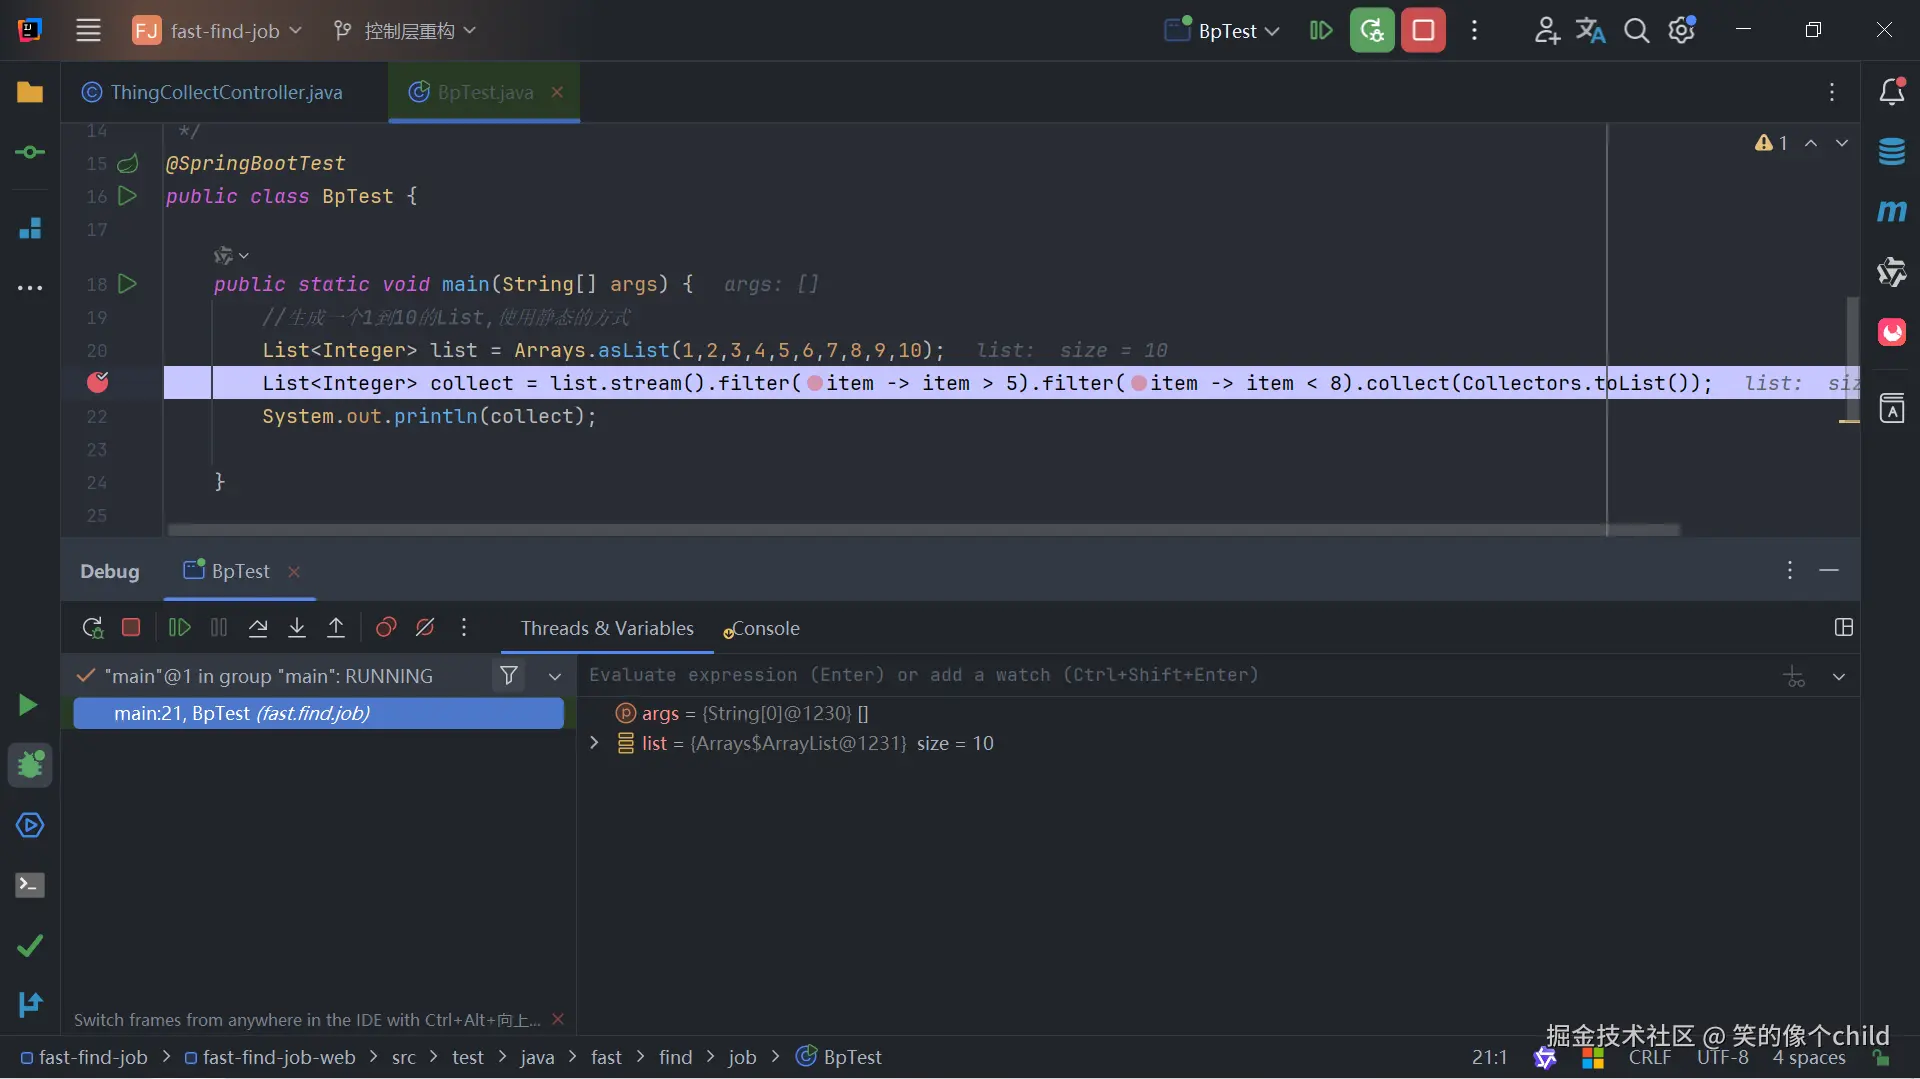Image resolution: width=1920 pixels, height=1079 pixels.
Task: Open the Run tool window
Action: pyautogui.click(x=29, y=705)
